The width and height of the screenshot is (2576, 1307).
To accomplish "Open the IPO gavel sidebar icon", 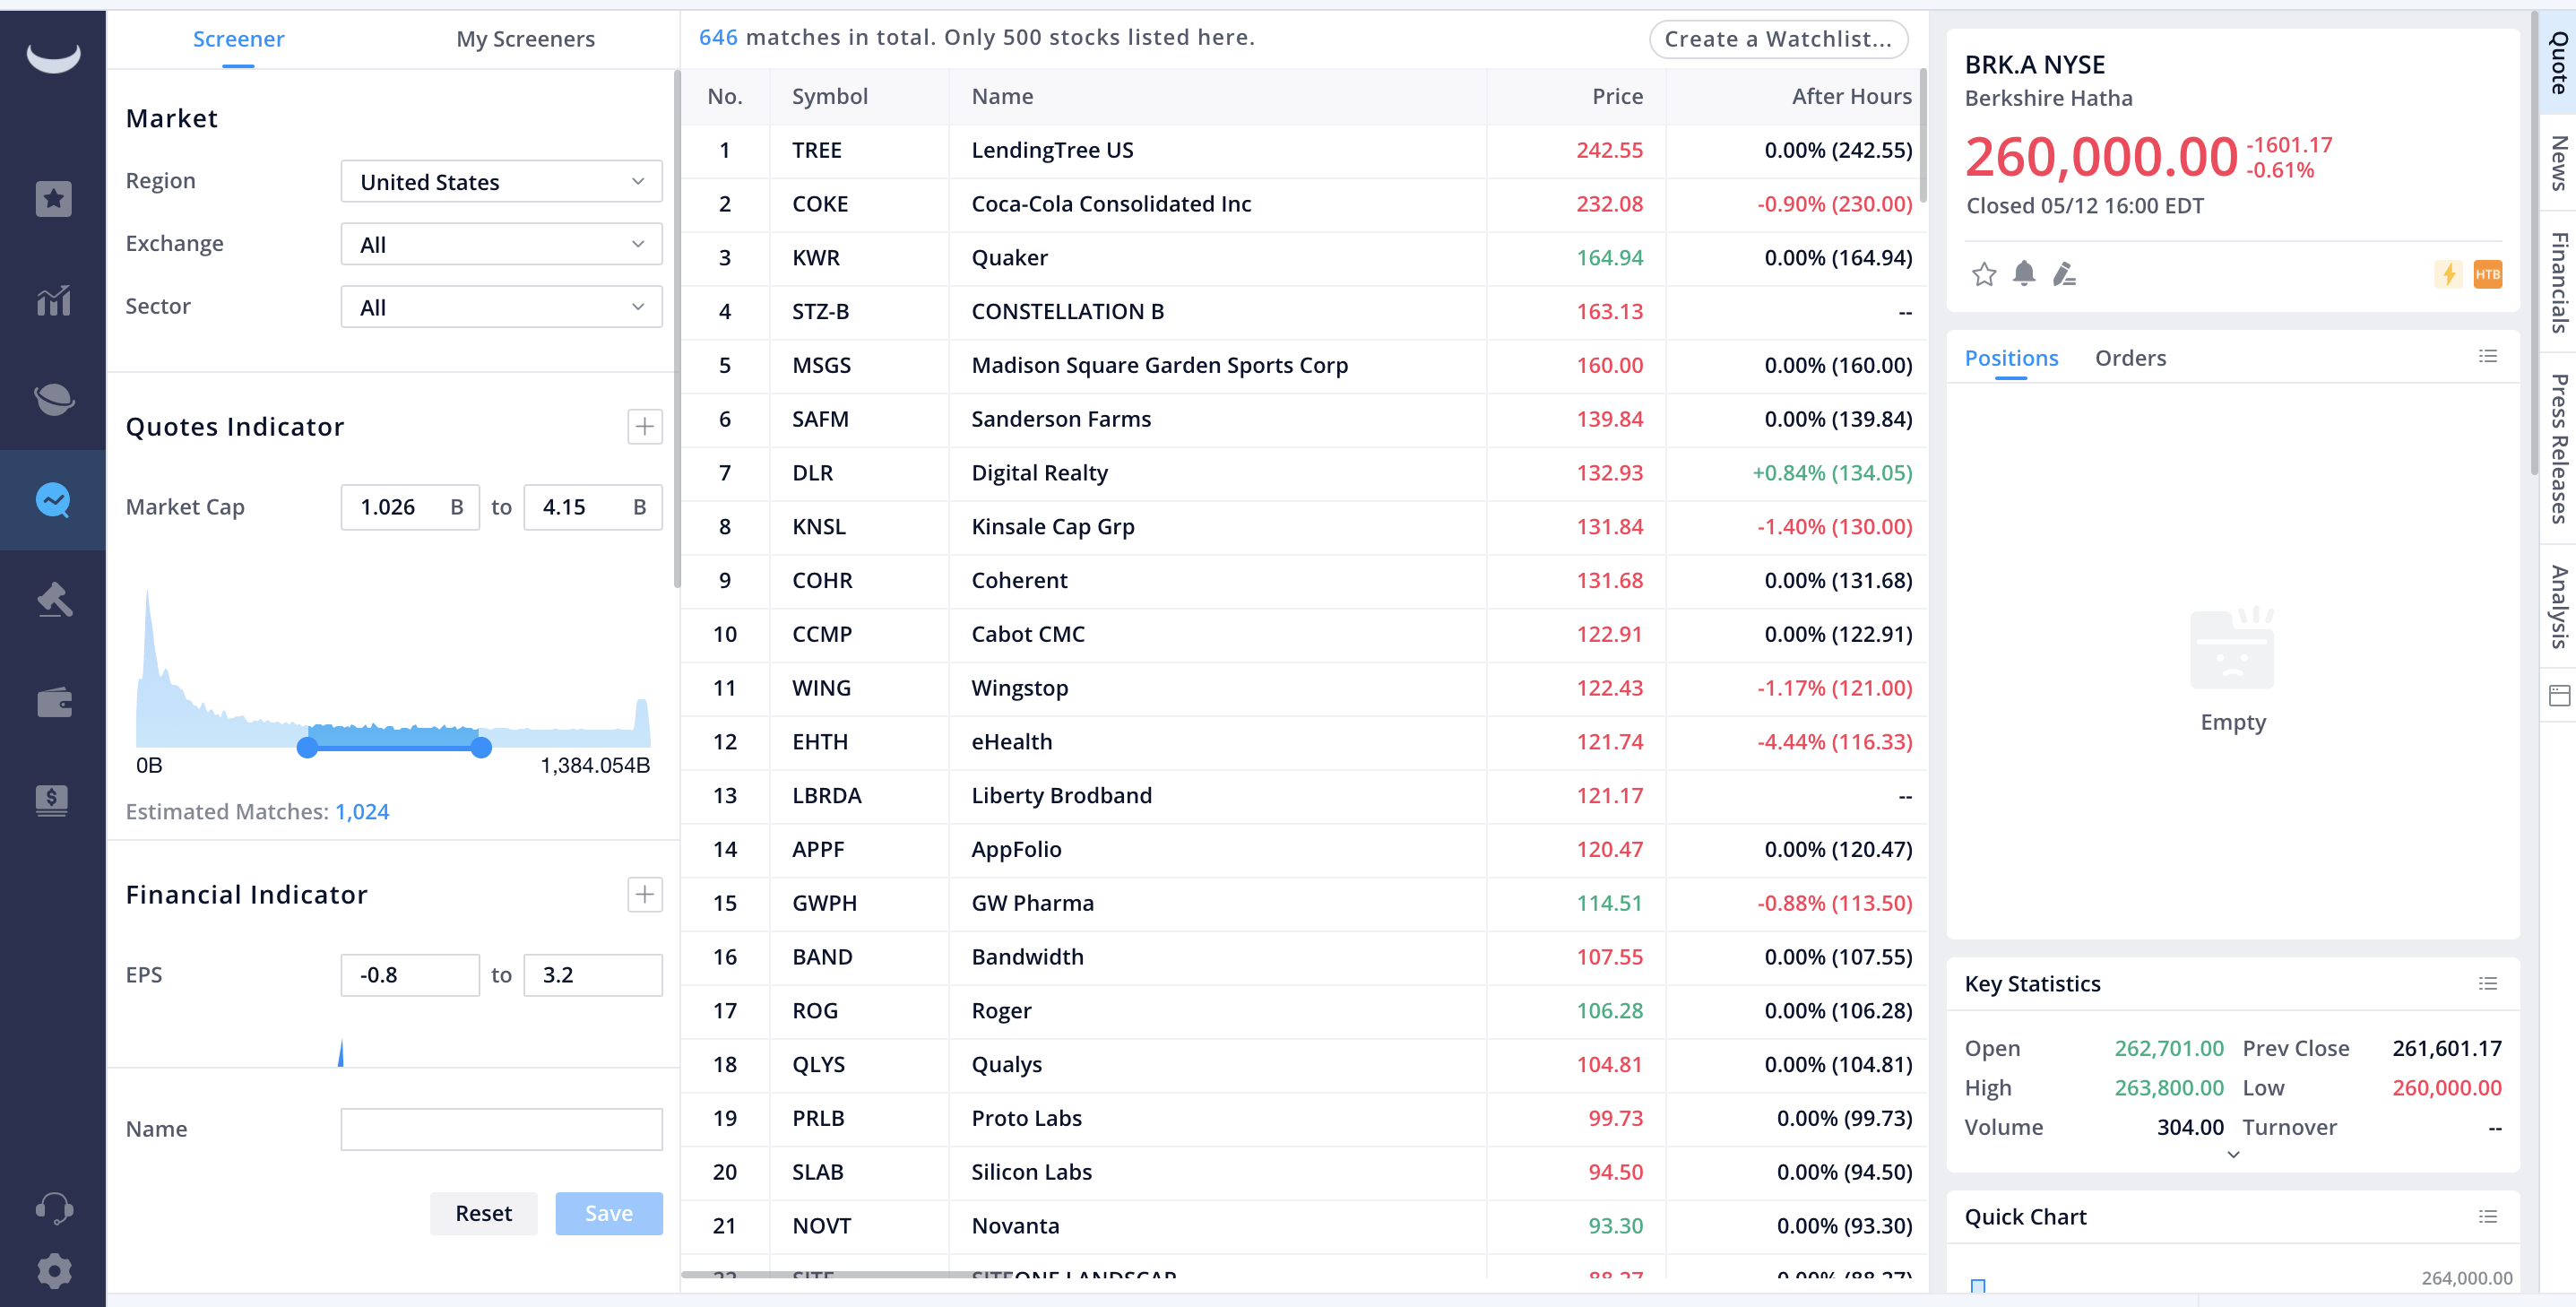I will point(53,600).
